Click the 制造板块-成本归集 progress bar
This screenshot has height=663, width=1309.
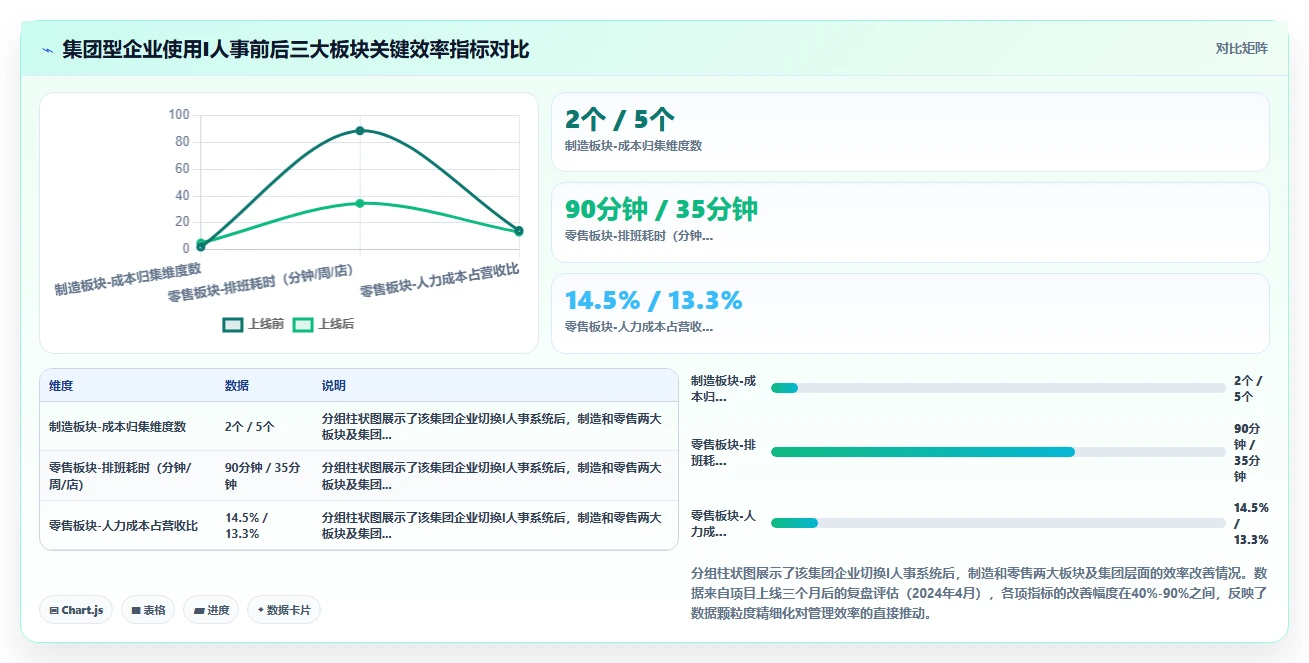[x=998, y=388]
